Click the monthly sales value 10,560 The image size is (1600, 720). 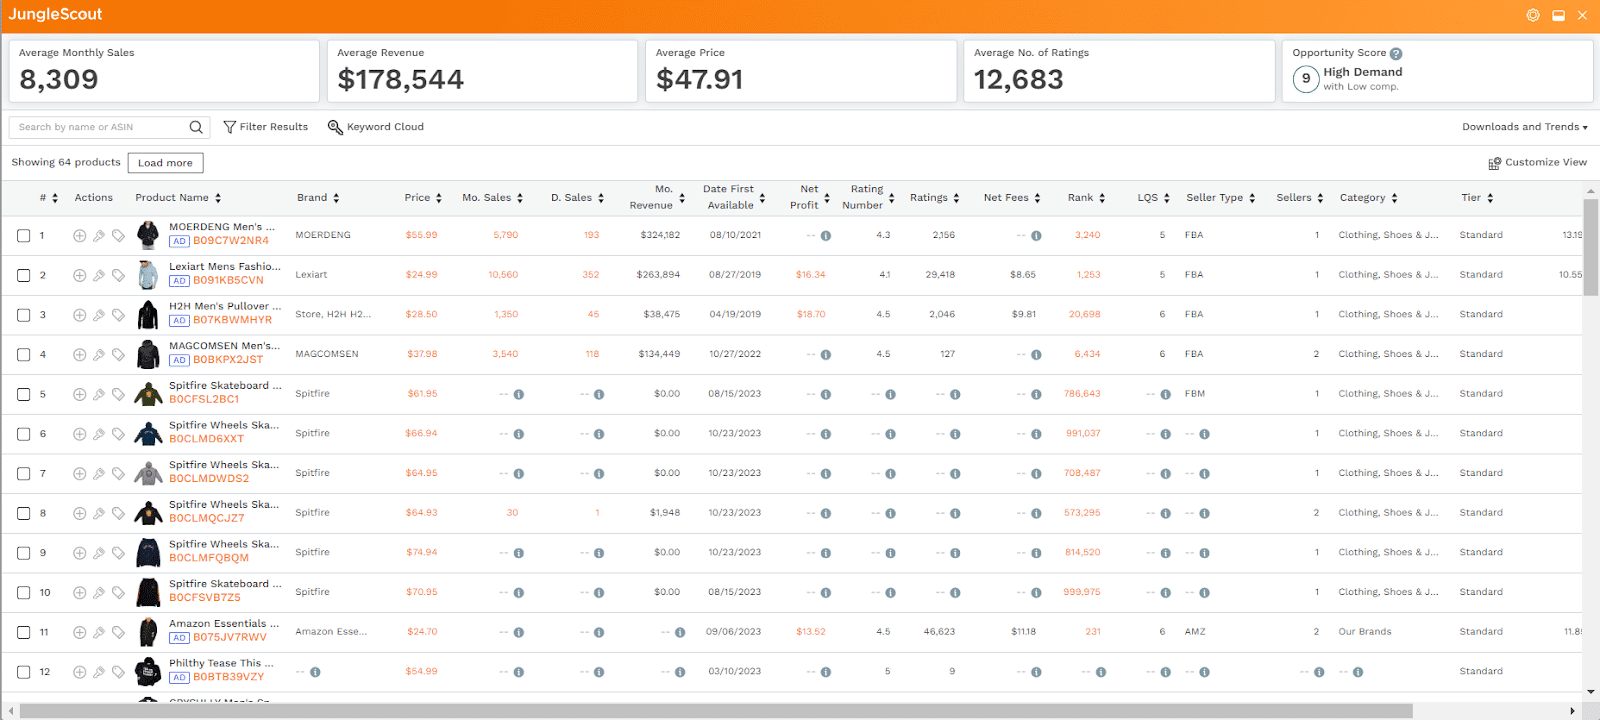pos(503,275)
